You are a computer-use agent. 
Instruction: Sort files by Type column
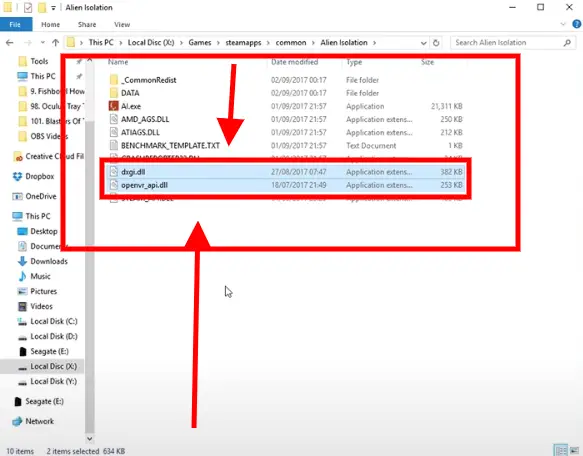click(x=354, y=62)
